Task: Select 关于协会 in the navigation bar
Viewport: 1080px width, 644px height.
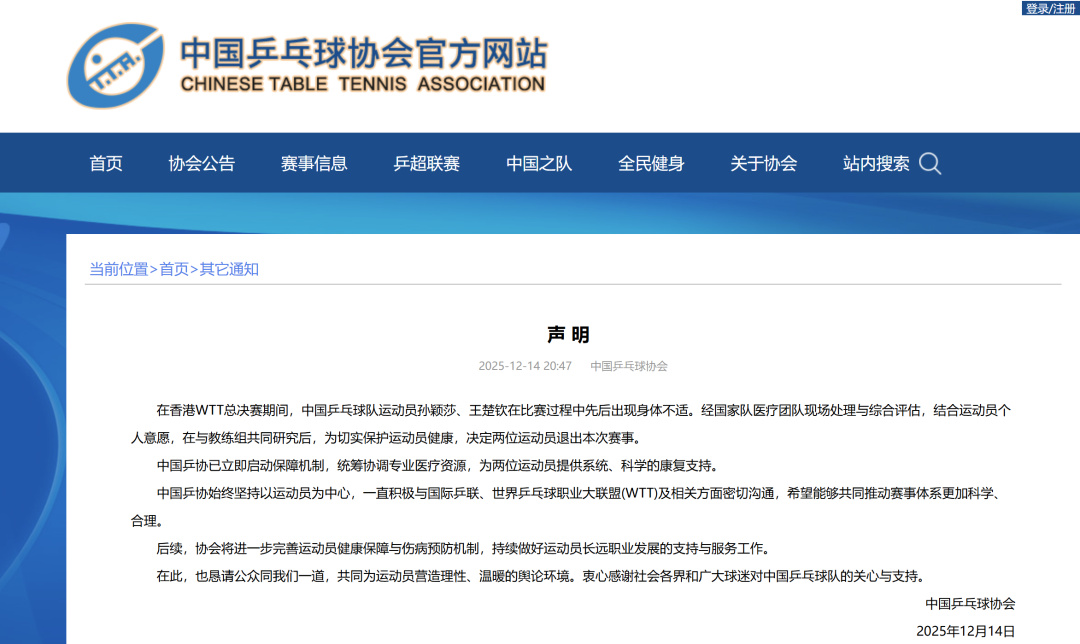Action: [x=763, y=164]
